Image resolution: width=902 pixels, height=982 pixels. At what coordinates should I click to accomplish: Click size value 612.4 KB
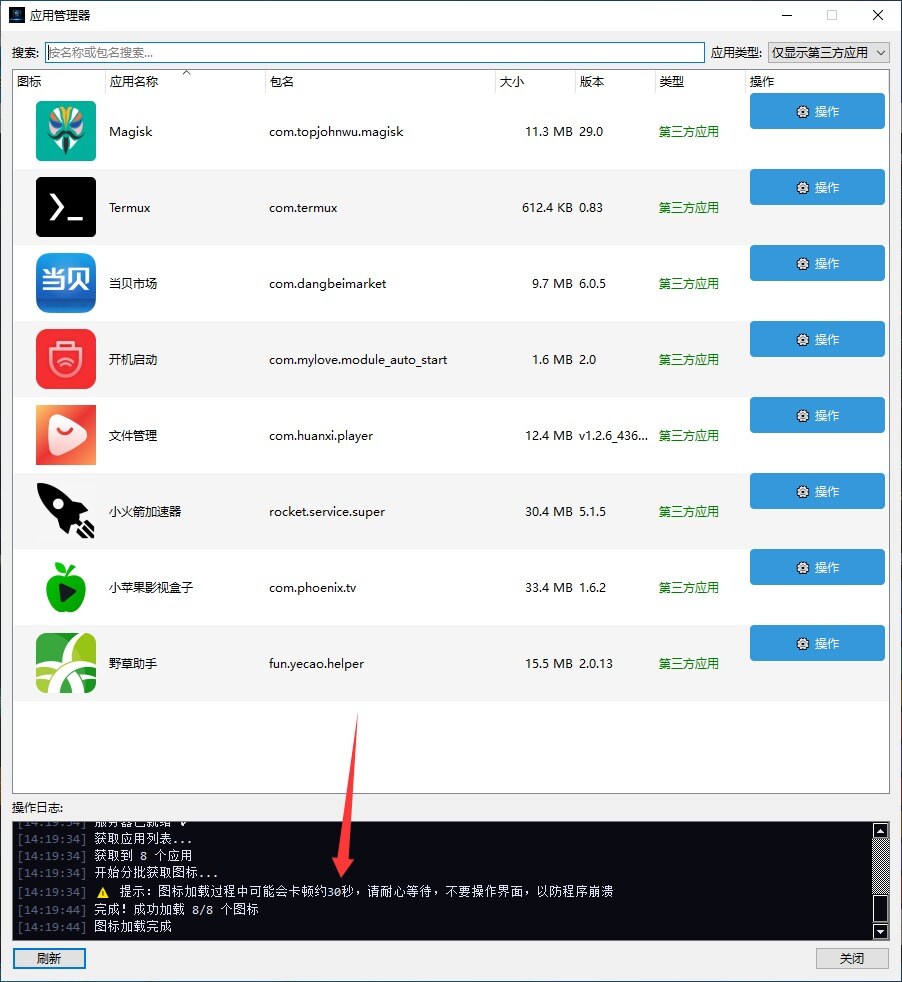[x=547, y=207]
